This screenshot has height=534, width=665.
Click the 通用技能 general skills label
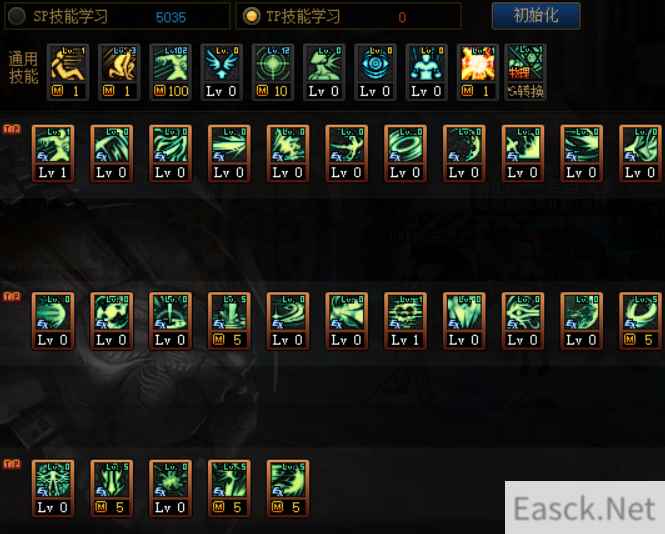24,68
